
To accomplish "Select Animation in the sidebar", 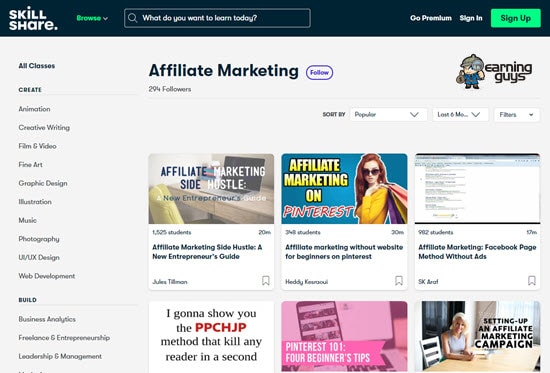I will tap(34, 109).
